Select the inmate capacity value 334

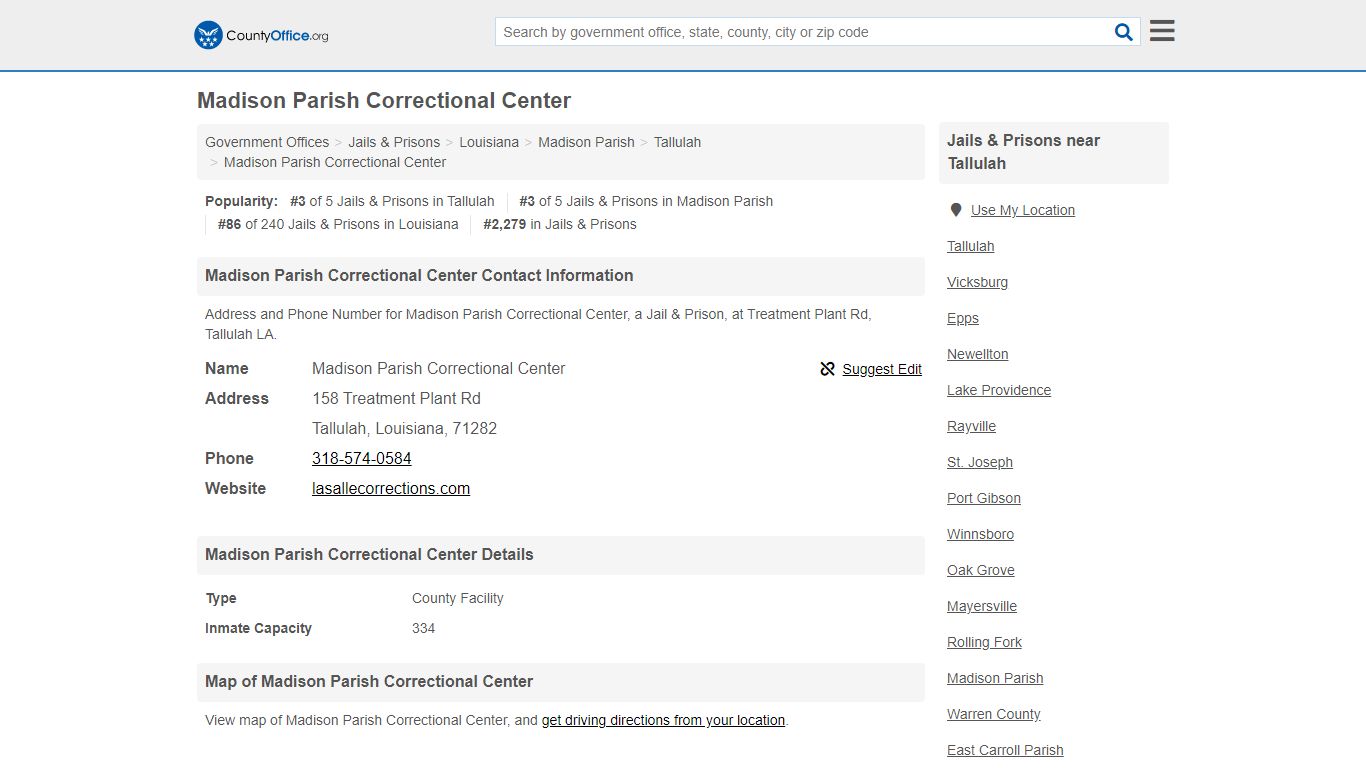pyautogui.click(x=423, y=628)
